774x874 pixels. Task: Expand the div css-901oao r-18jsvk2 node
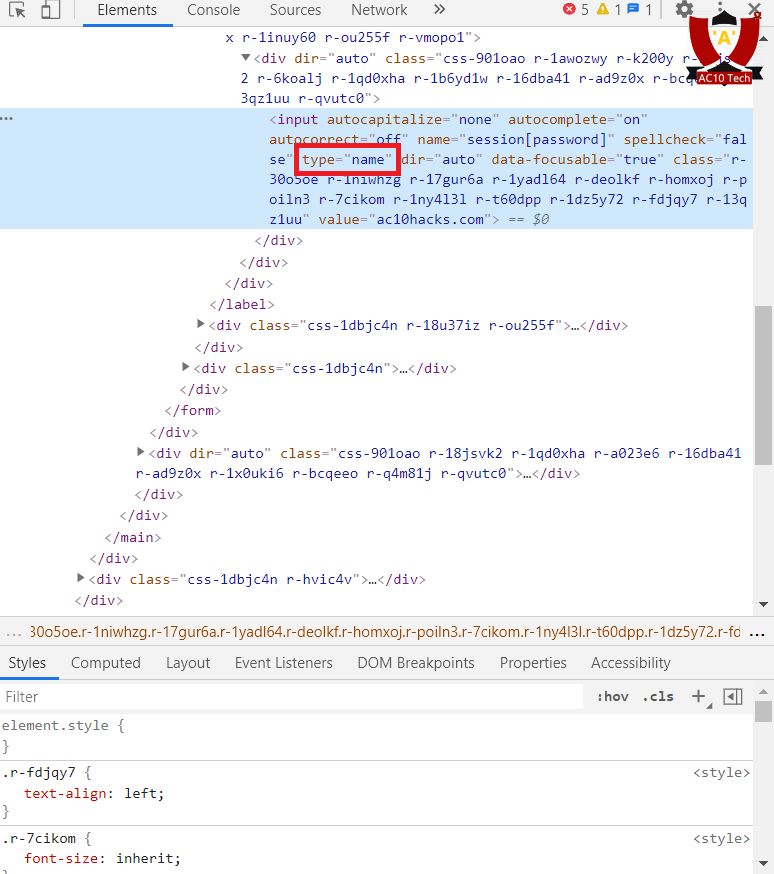click(140, 452)
